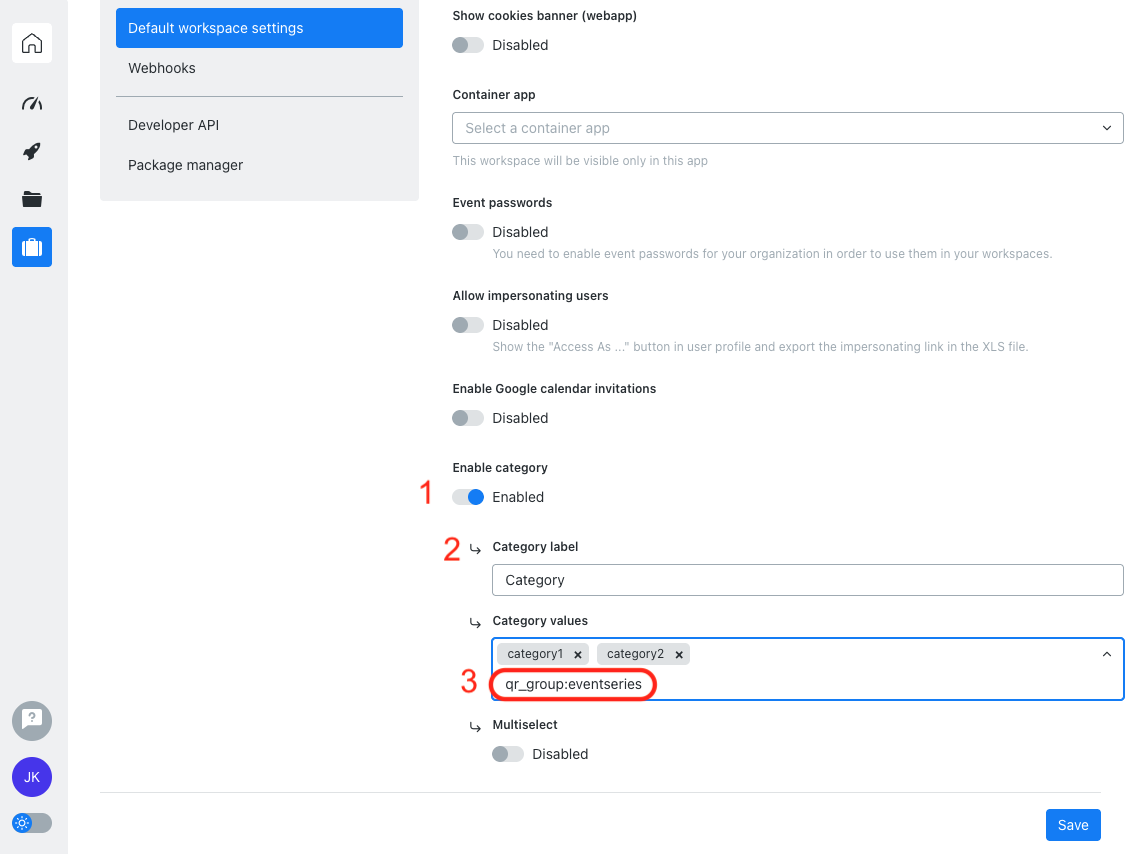Image resolution: width=1131 pixels, height=854 pixels.
Task: Turn on Allow impersonating users
Action: pos(468,325)
